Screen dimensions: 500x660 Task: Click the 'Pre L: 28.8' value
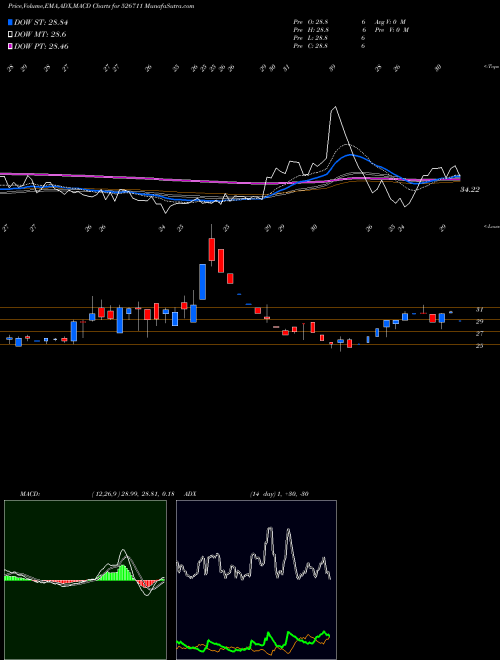[311, 38]
